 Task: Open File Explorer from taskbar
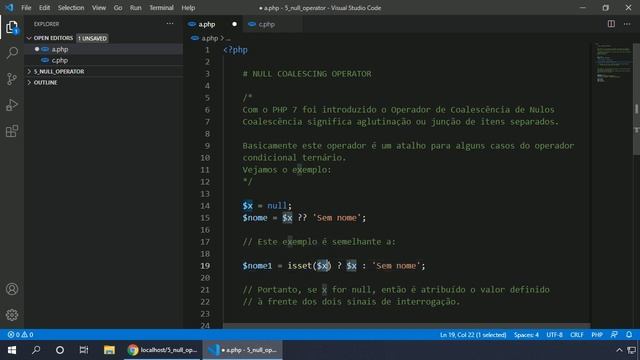pos(109,350)
